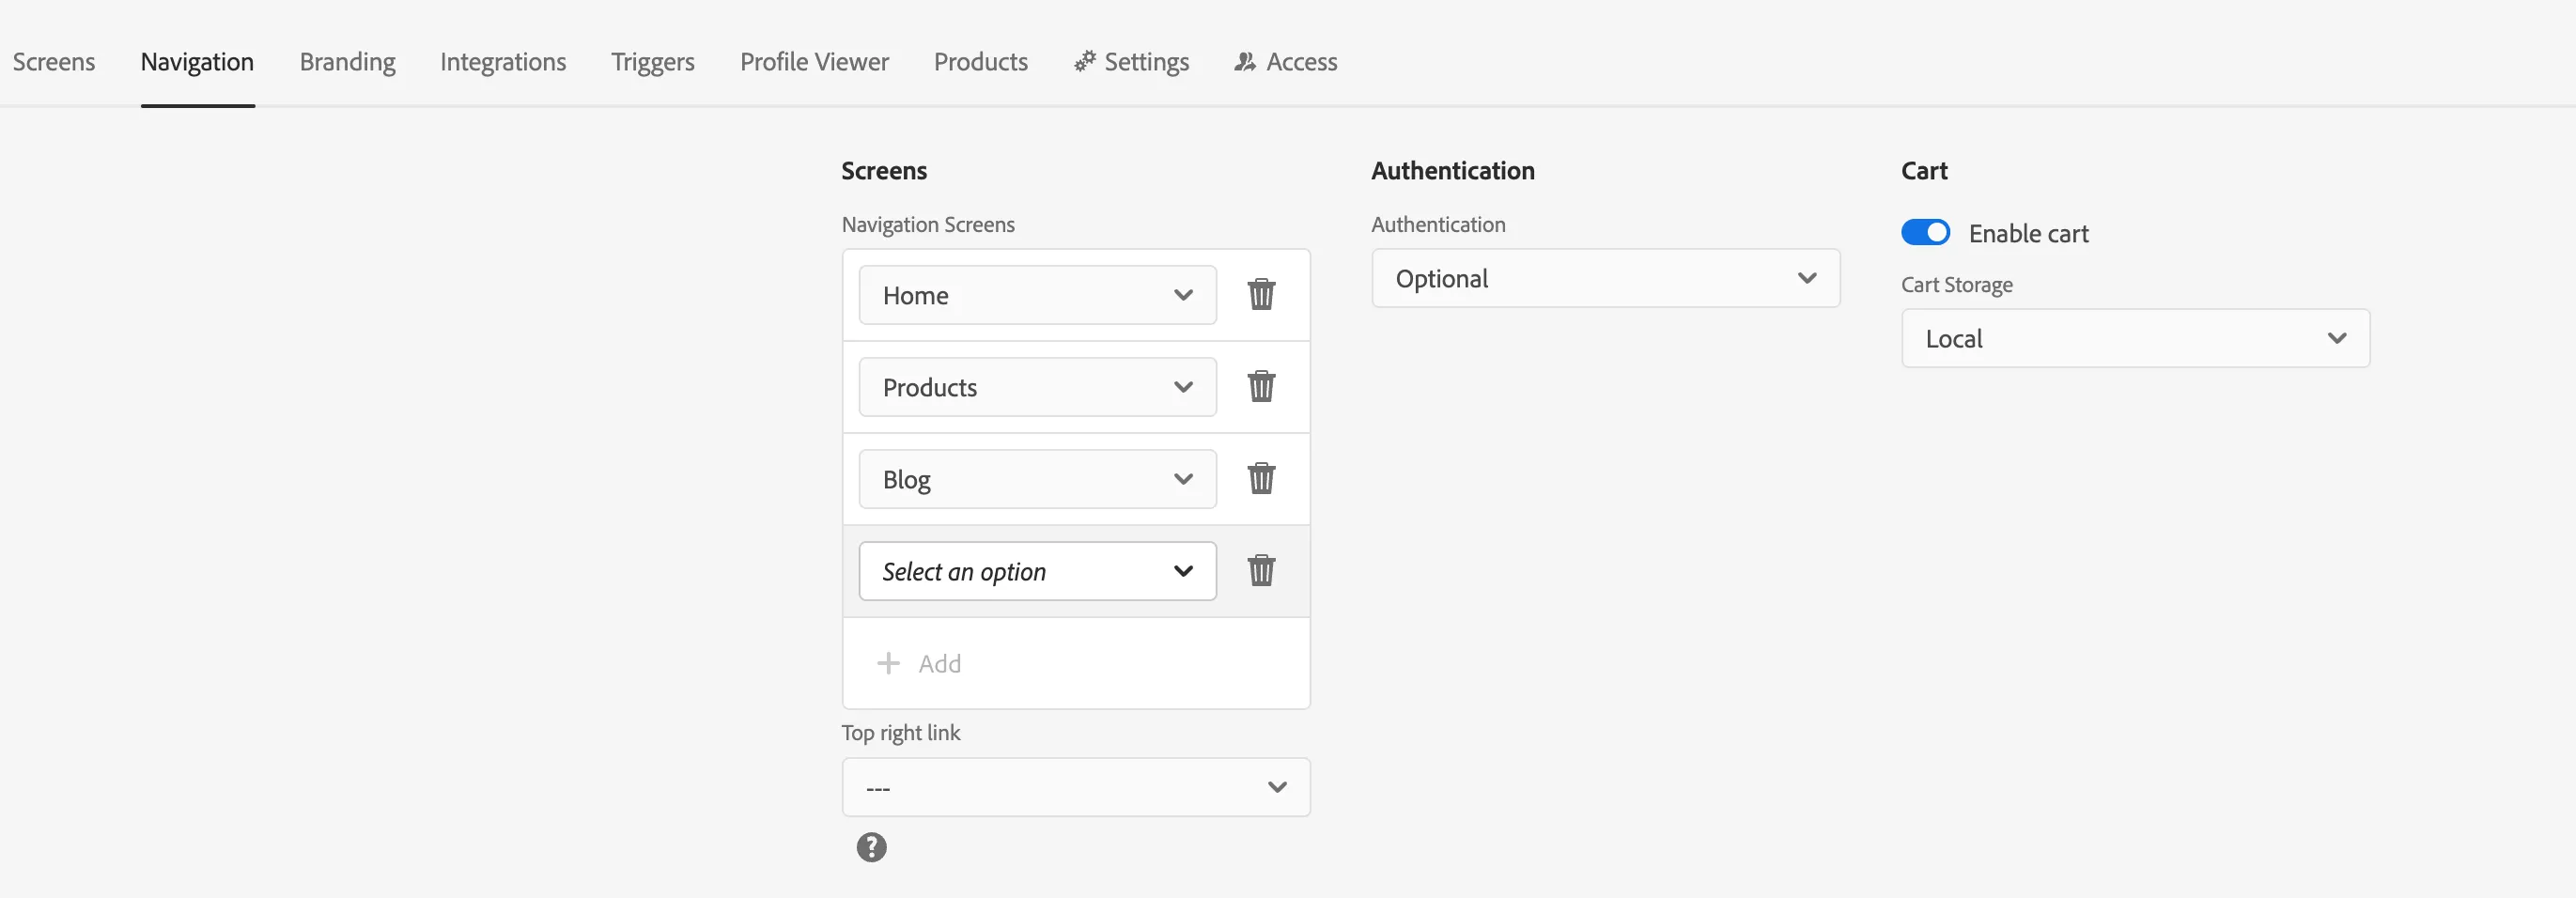Choose a screen in Select an option dropdown
Screen dimensions: 2576x898
1037,571
